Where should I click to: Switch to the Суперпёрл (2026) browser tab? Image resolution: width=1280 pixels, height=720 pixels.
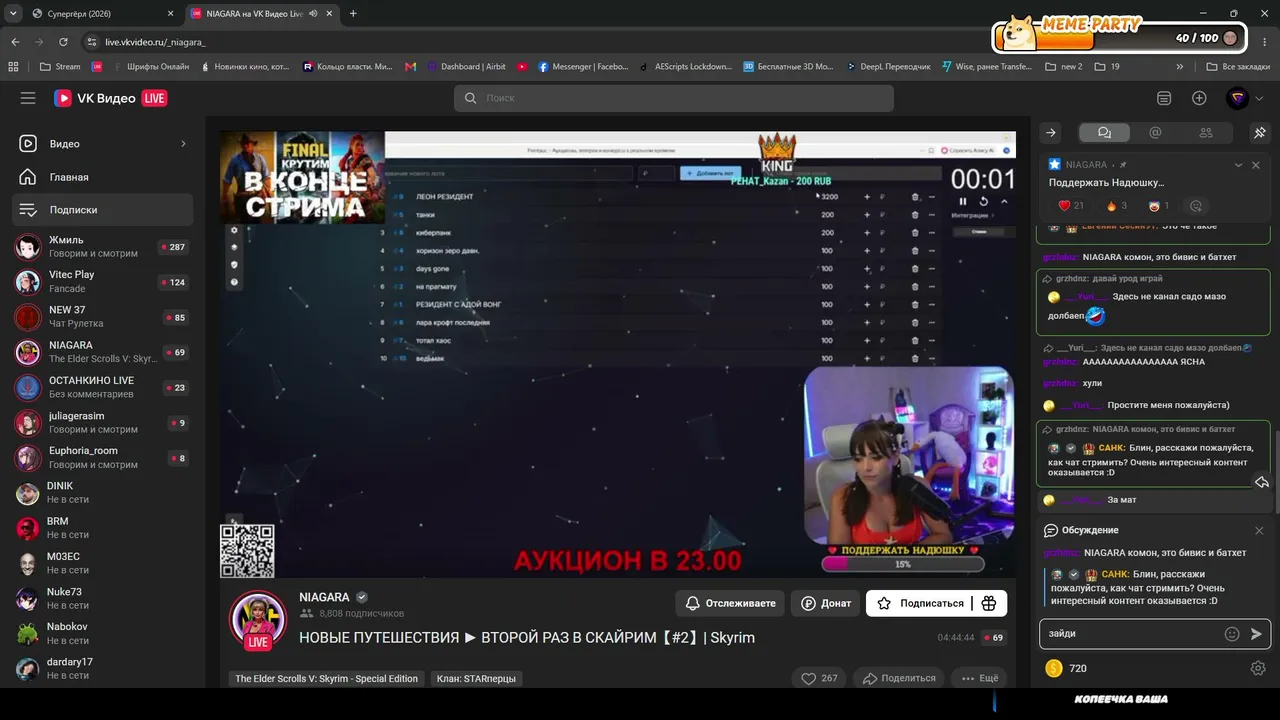(x=102, y=14)
